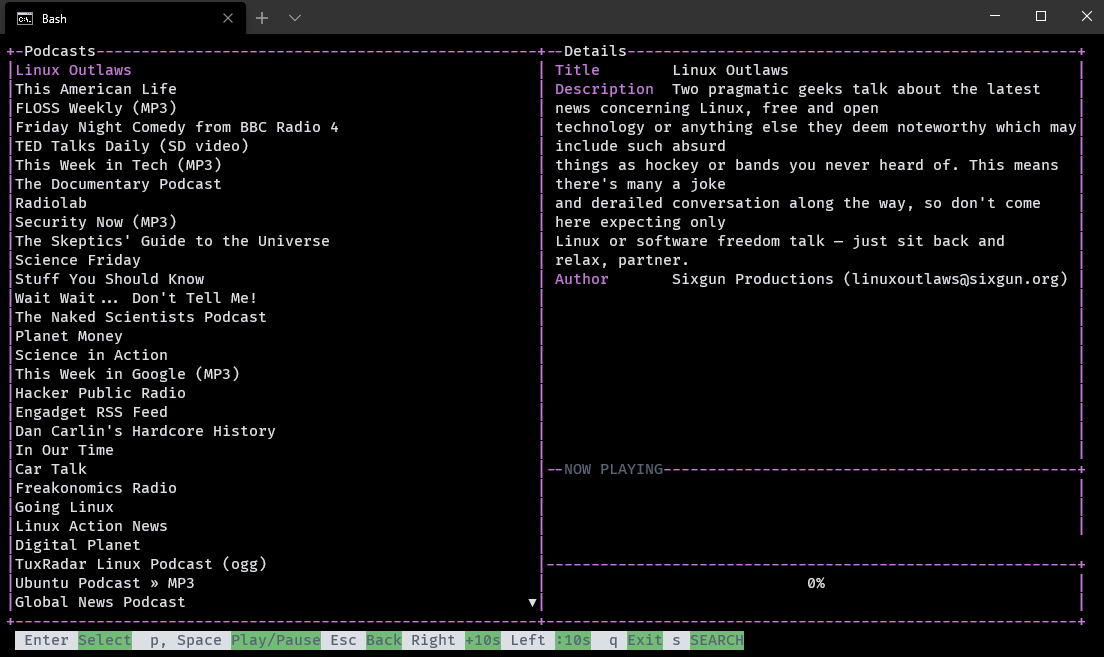
Task: Select Going Linux podcast
Action: coord(64,507)
